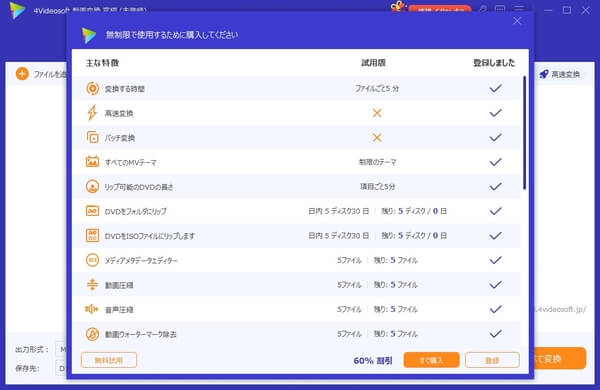Click the DVD folder rip icon
This screenshot has height=390, width=600.
coord(92,211)
